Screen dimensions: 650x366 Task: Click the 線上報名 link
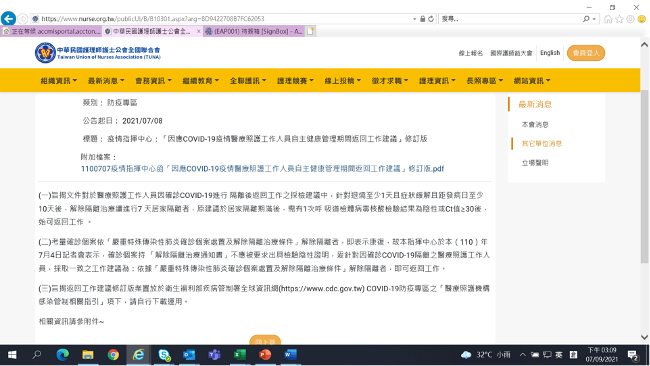(x=471, y=53)
